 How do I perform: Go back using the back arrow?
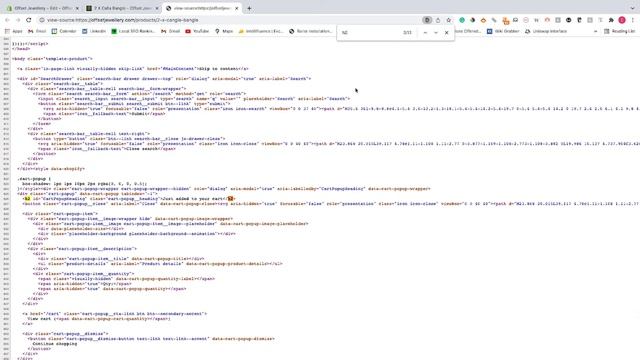pos(7,20)
